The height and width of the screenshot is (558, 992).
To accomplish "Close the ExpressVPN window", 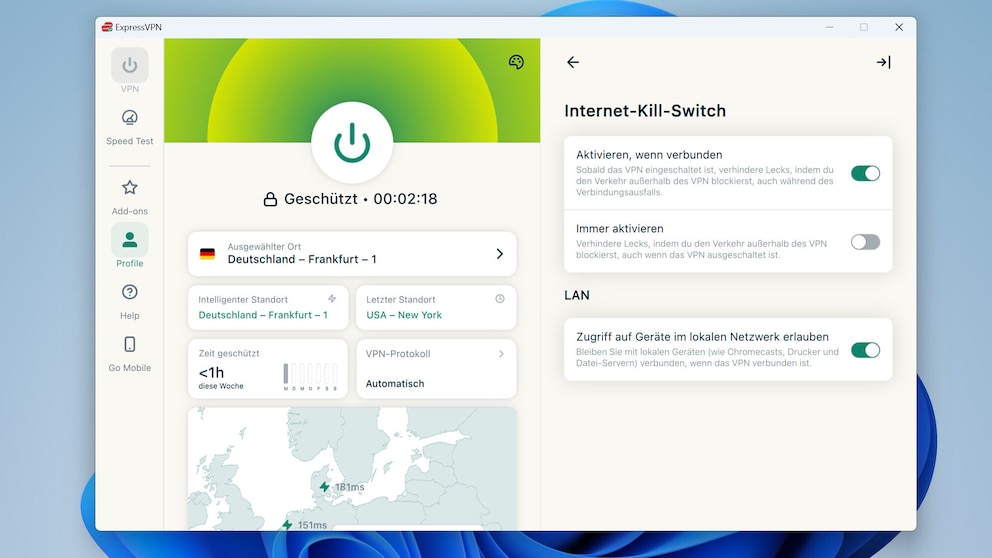I will (x=899, y=27).
